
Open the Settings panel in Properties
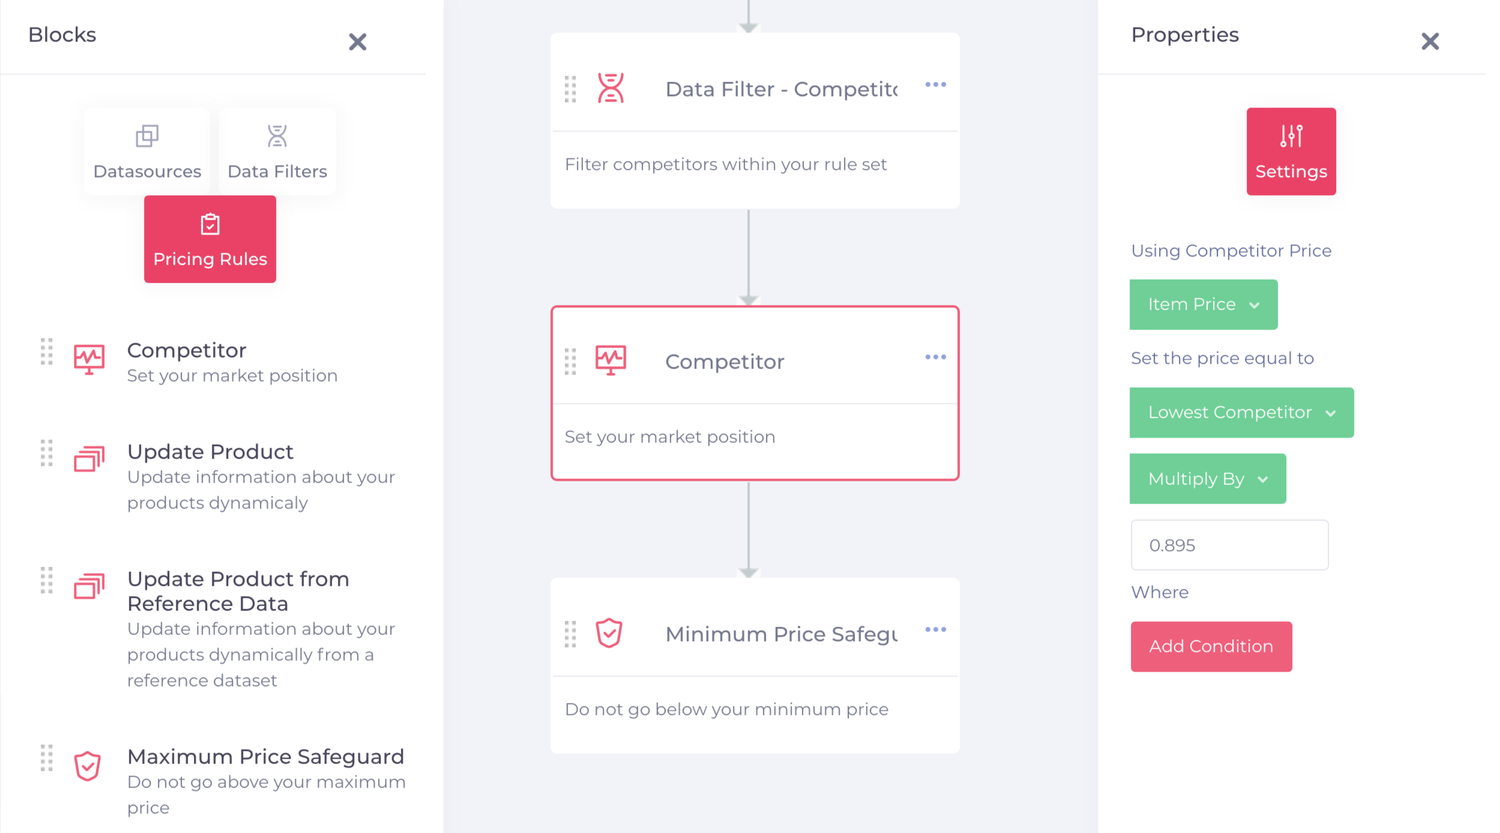pos(1291,151)
